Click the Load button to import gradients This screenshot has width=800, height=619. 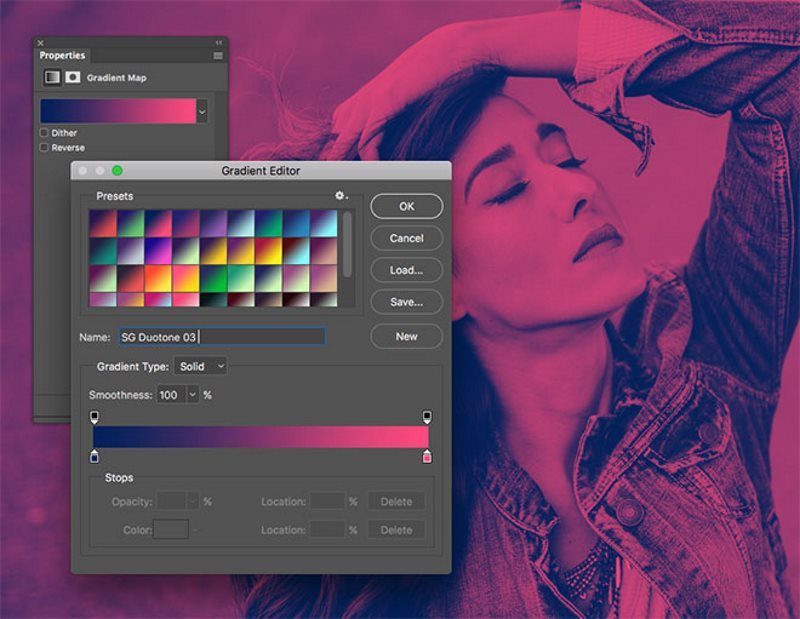click(406, 270)
